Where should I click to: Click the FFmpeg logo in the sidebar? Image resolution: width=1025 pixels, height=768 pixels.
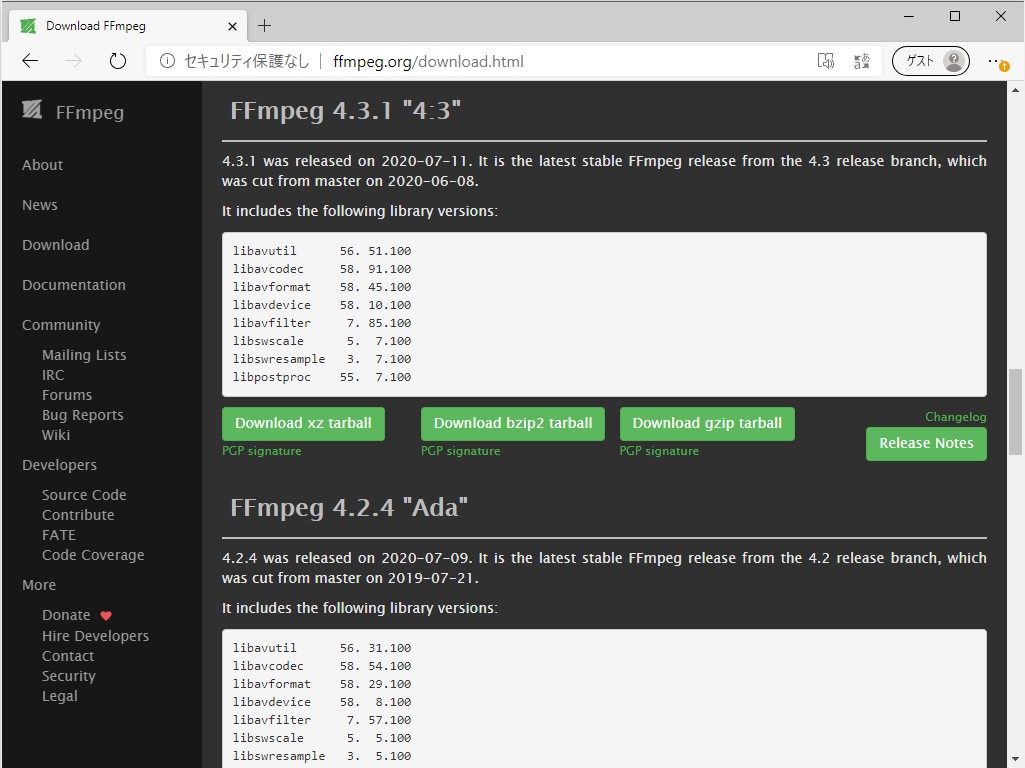coord(33,110)
